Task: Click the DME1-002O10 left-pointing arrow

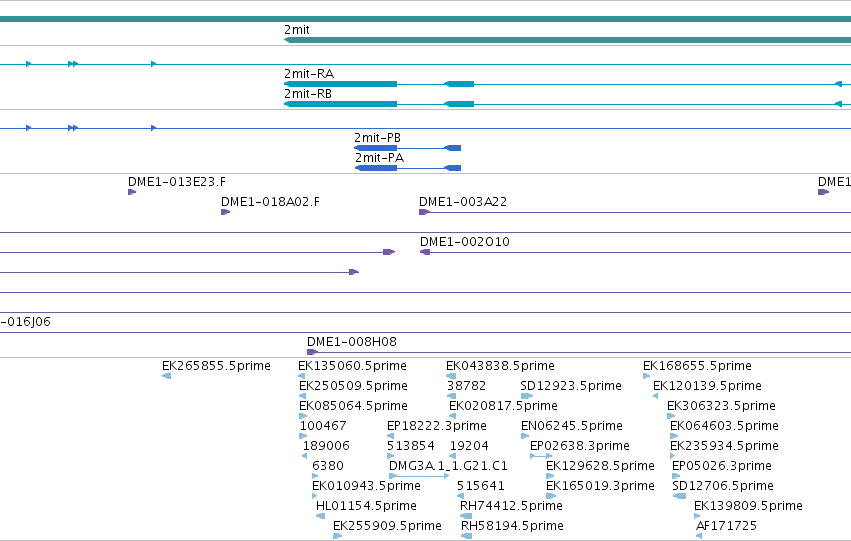Action: click(x=425, y=252)
